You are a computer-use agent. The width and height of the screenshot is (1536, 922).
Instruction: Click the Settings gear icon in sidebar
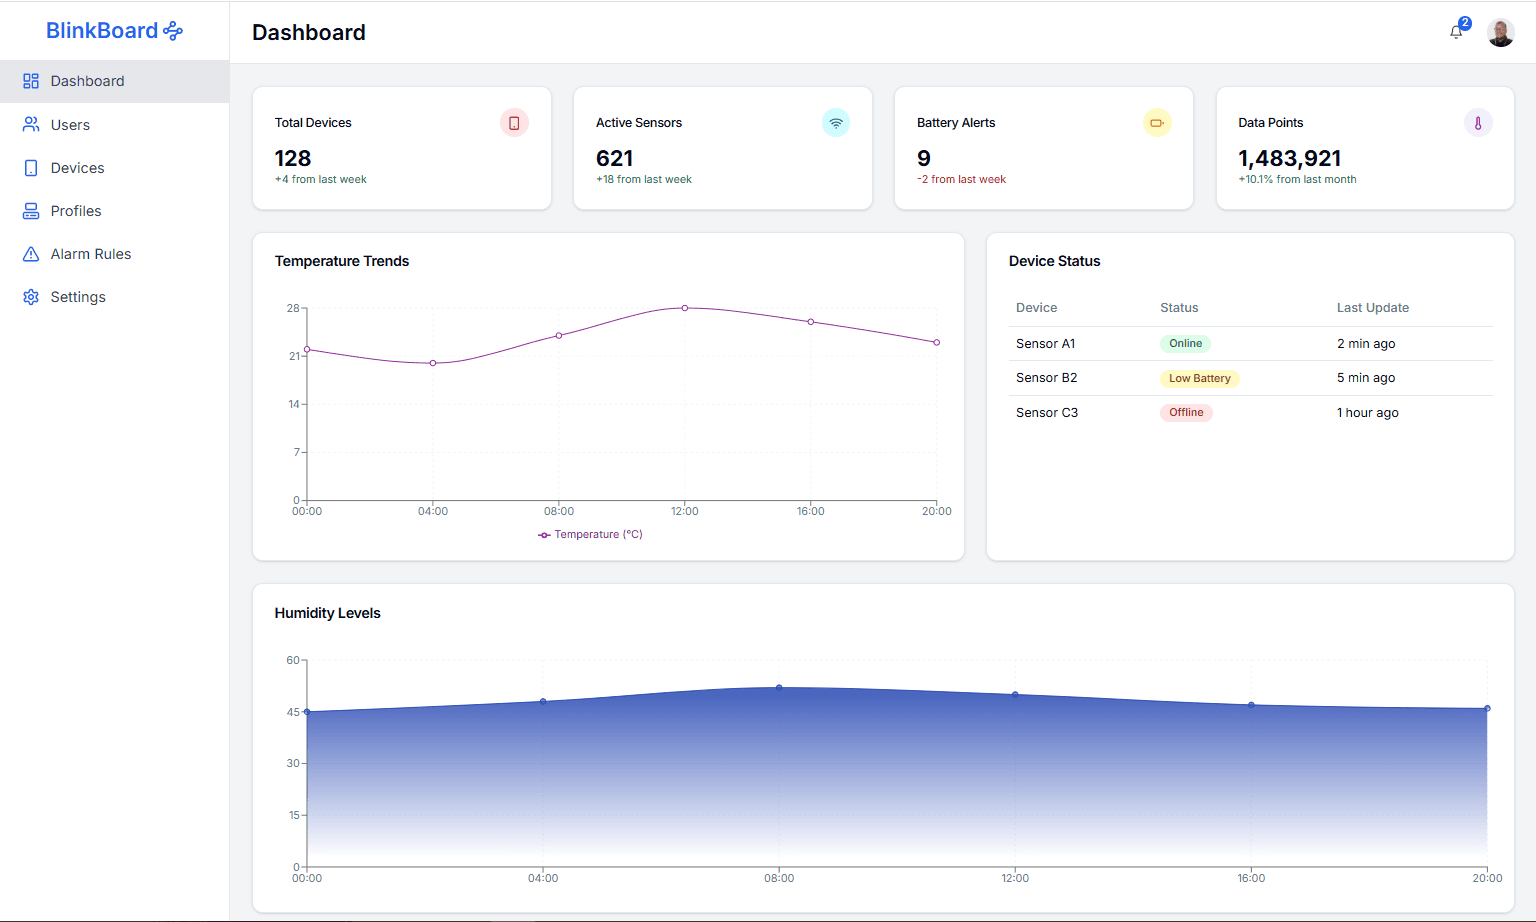[x=31, y=297]
